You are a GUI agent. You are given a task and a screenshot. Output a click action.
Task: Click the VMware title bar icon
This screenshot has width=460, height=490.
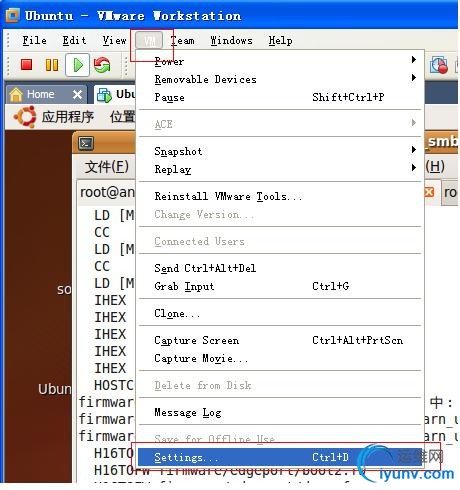pos(12,15)
